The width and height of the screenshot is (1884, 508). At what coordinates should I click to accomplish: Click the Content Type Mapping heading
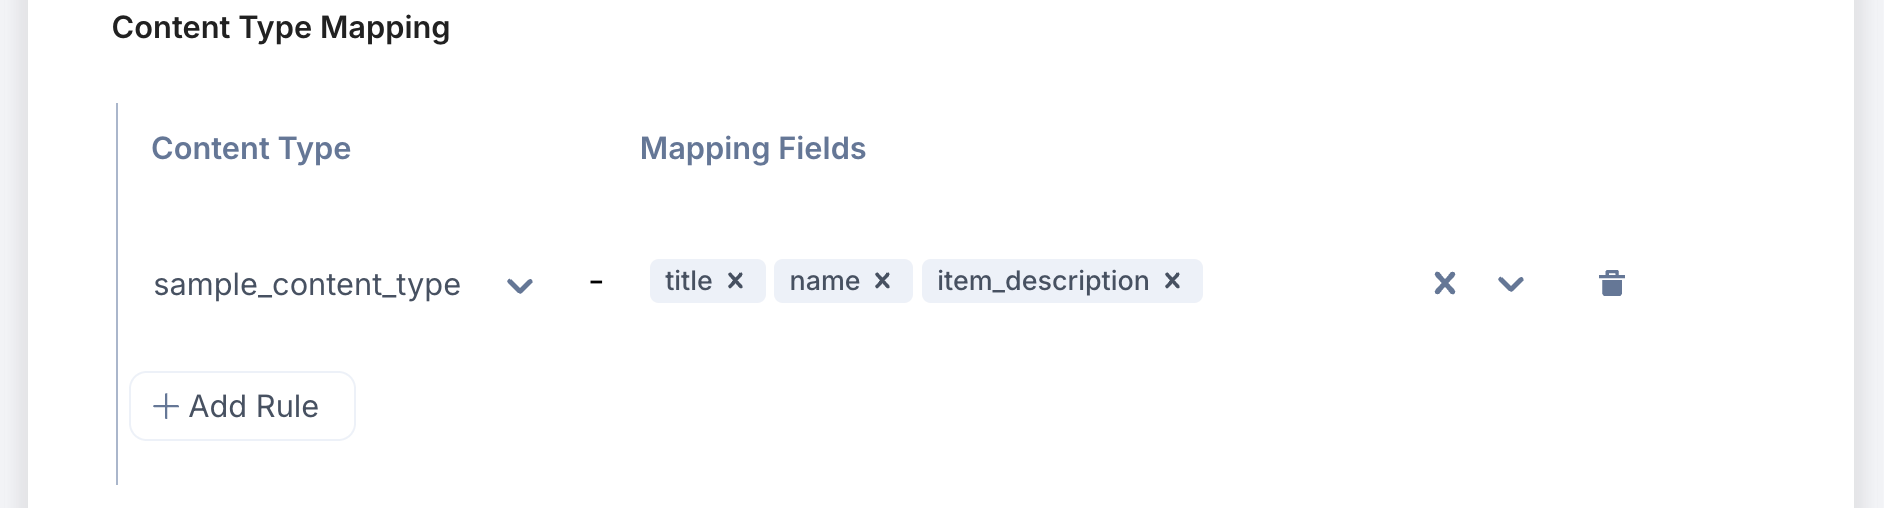pyautogui.click(x=281, y=27)
